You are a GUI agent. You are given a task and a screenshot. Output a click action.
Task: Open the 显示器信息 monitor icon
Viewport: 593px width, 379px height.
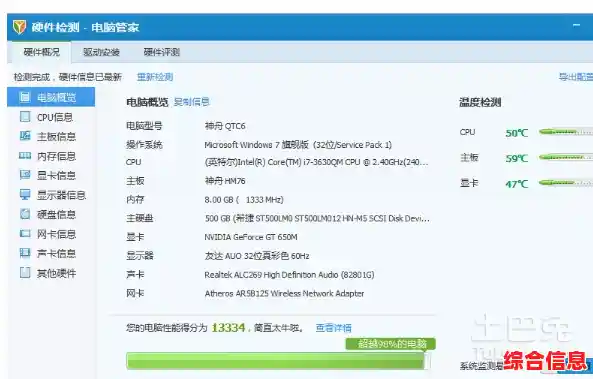click(x=25, y=195)
